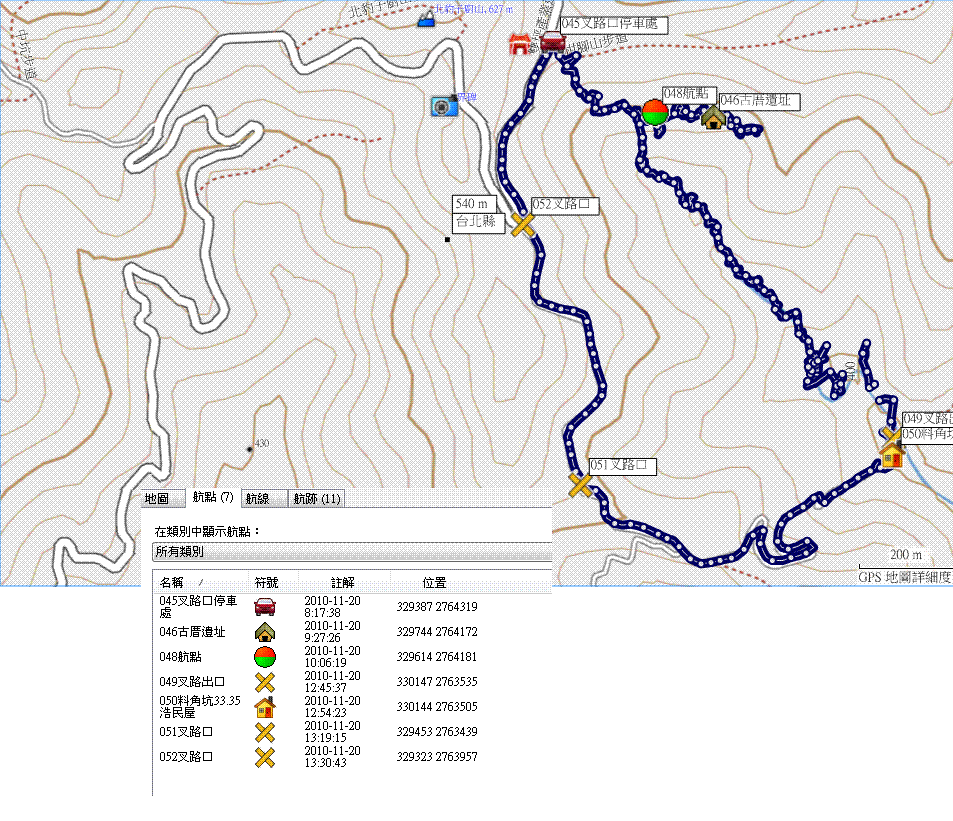
Task: Open the 航跡 (11) tab
Action: coord(316,498)
